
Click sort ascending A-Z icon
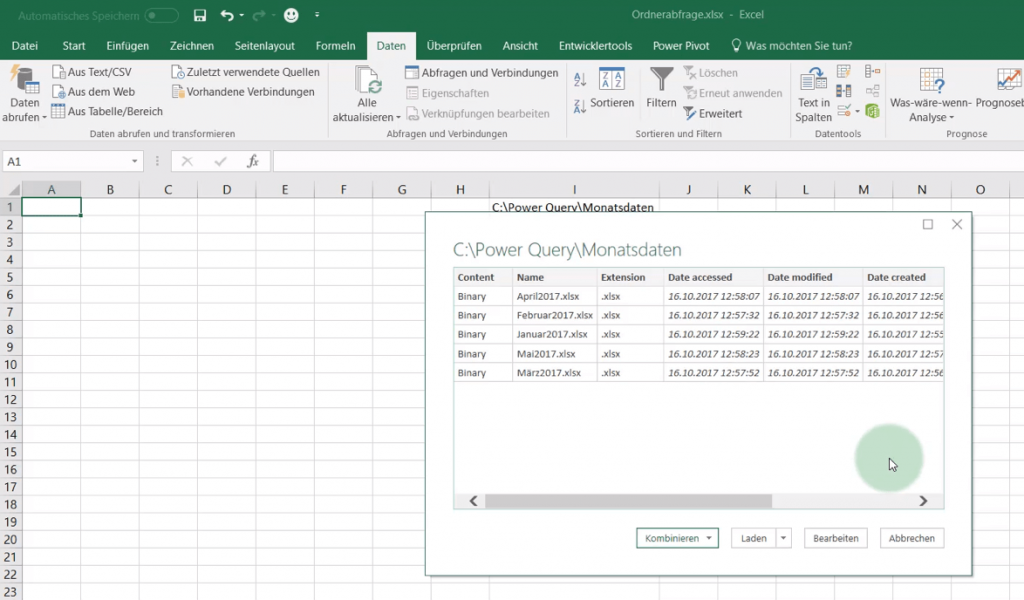pos(580,80)
